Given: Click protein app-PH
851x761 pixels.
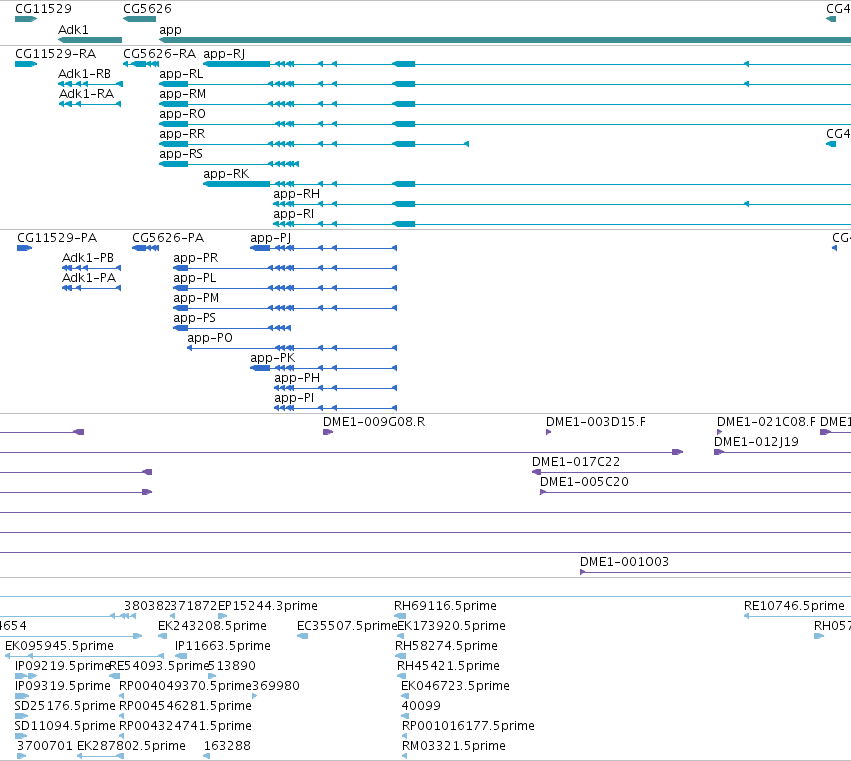Looking at the screenshot, I should (x=335, y=388).
